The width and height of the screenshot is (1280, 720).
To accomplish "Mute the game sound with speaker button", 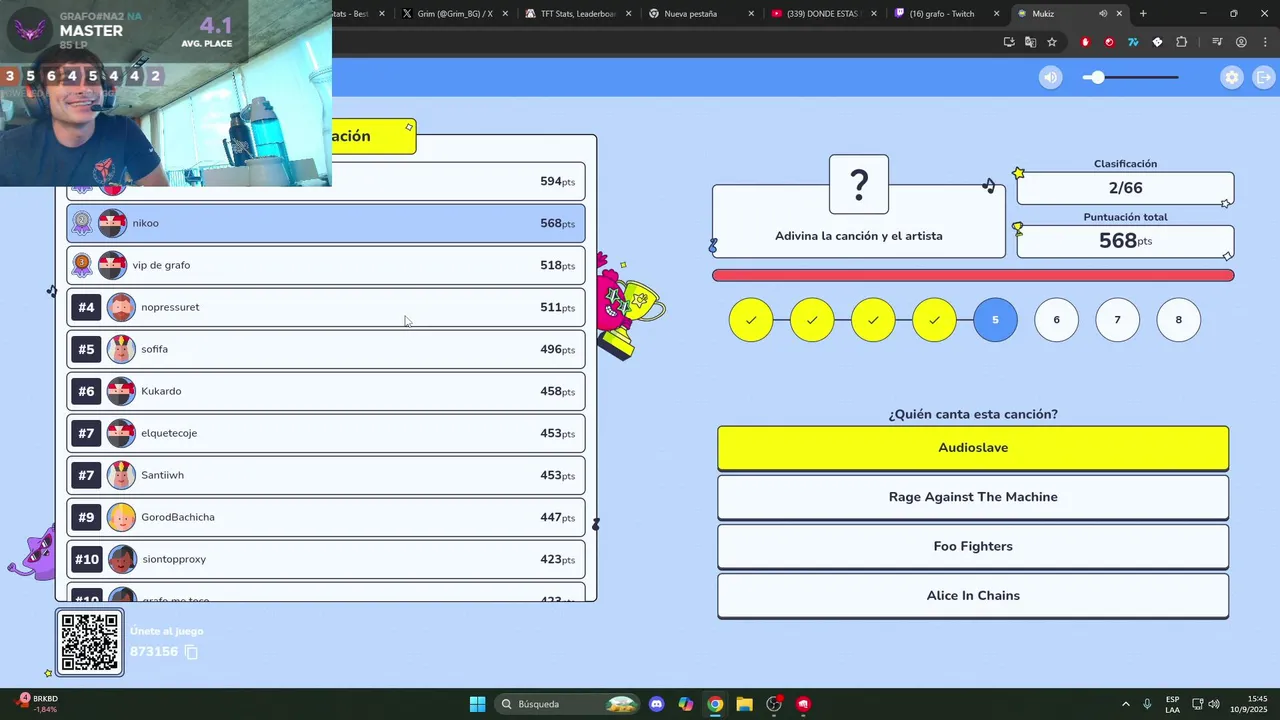I will pyautogui.click(x=1050, y=77).
